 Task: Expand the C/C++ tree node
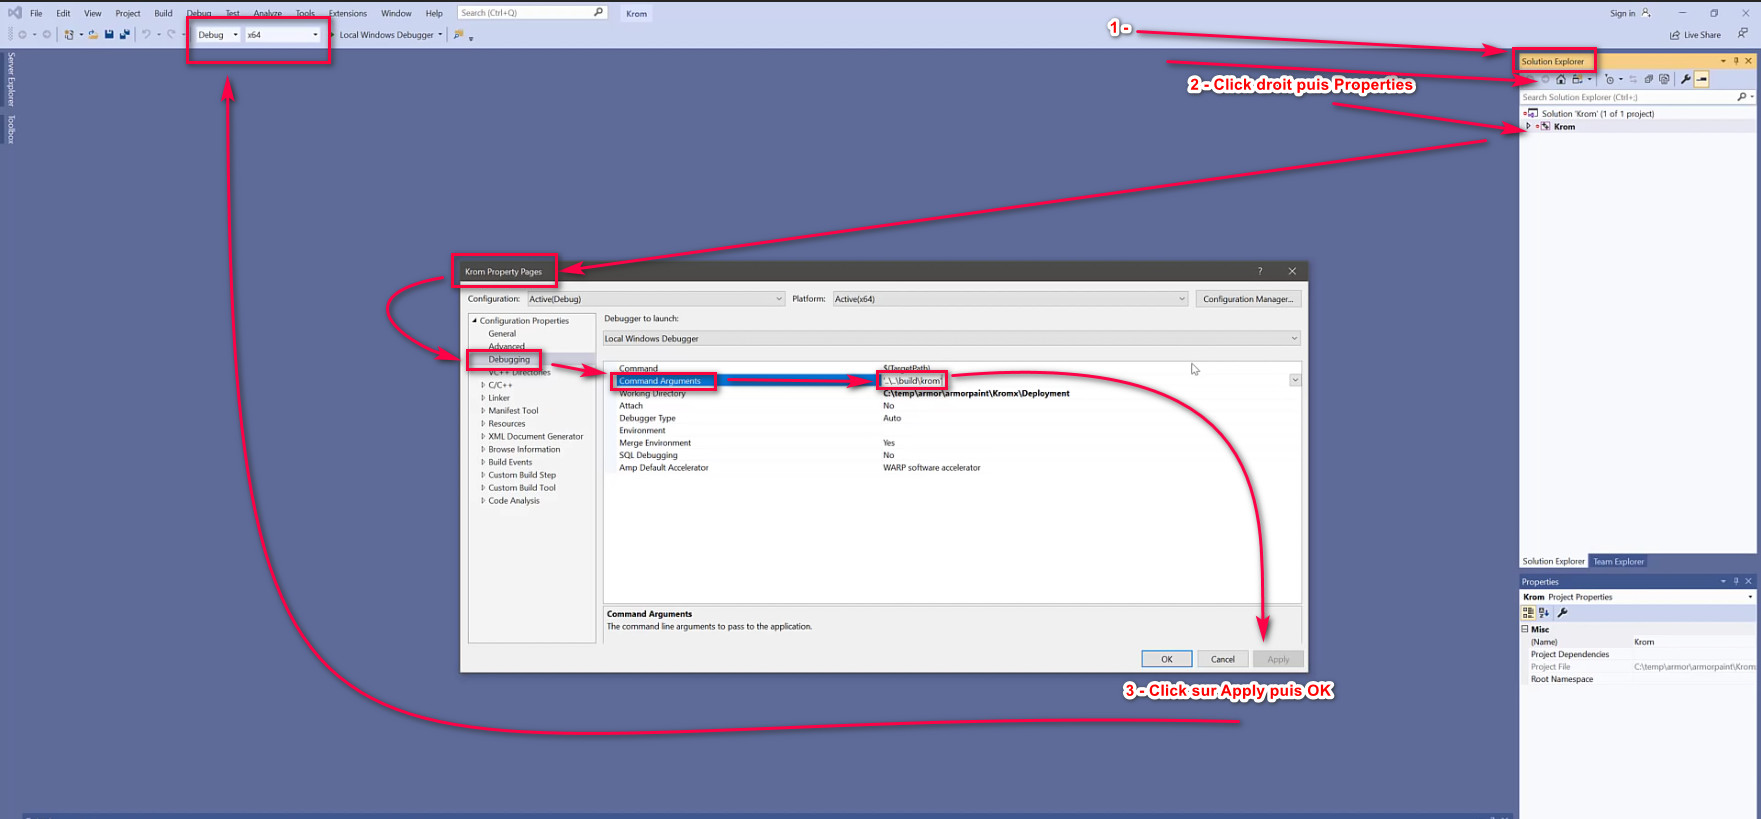(x=483, y=385)
